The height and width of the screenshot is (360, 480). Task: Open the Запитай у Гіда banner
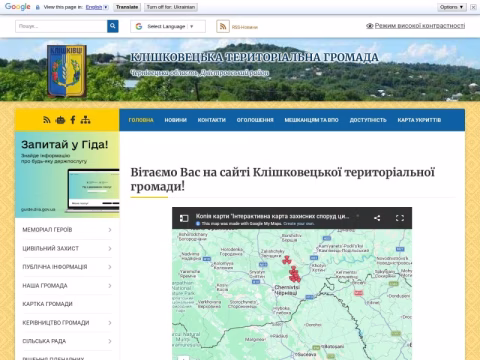pos(67,175)
